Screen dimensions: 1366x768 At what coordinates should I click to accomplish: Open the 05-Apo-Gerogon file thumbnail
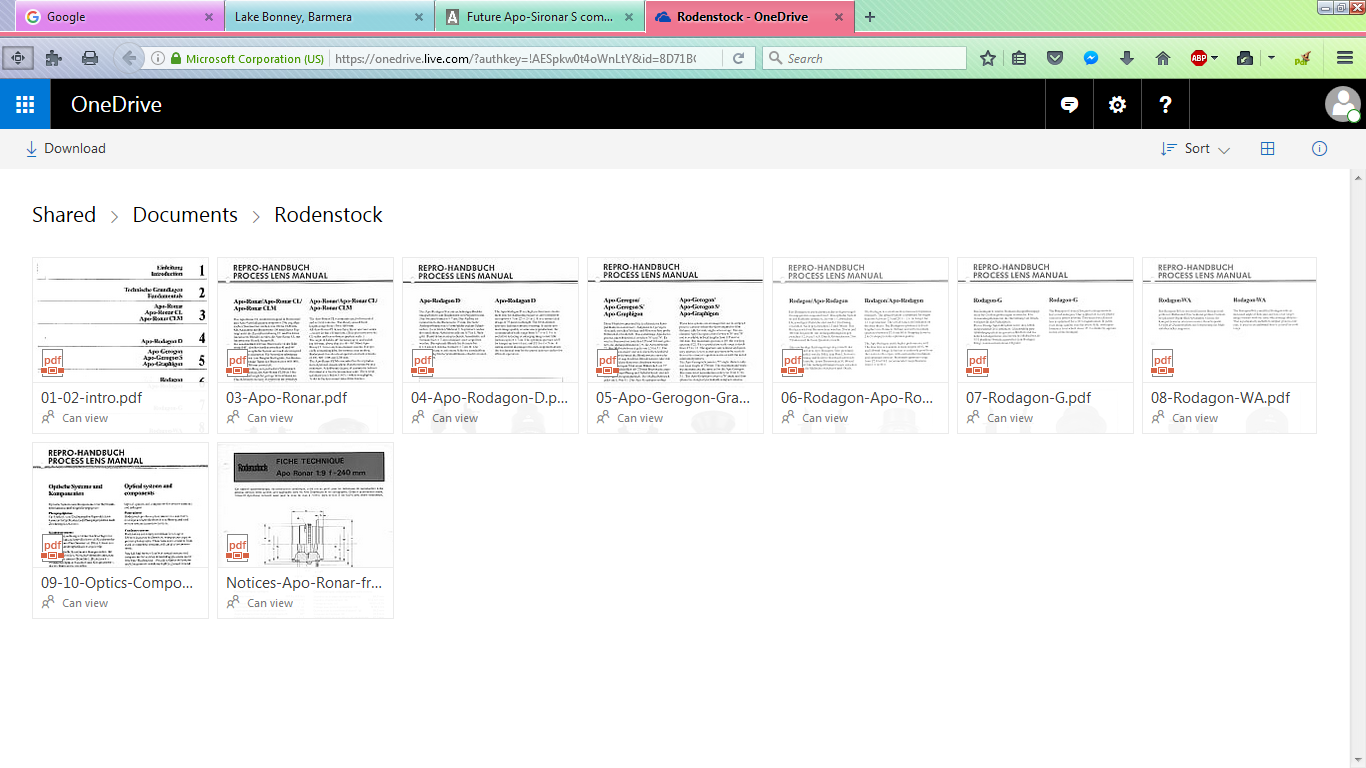click(x=675, y=320)
